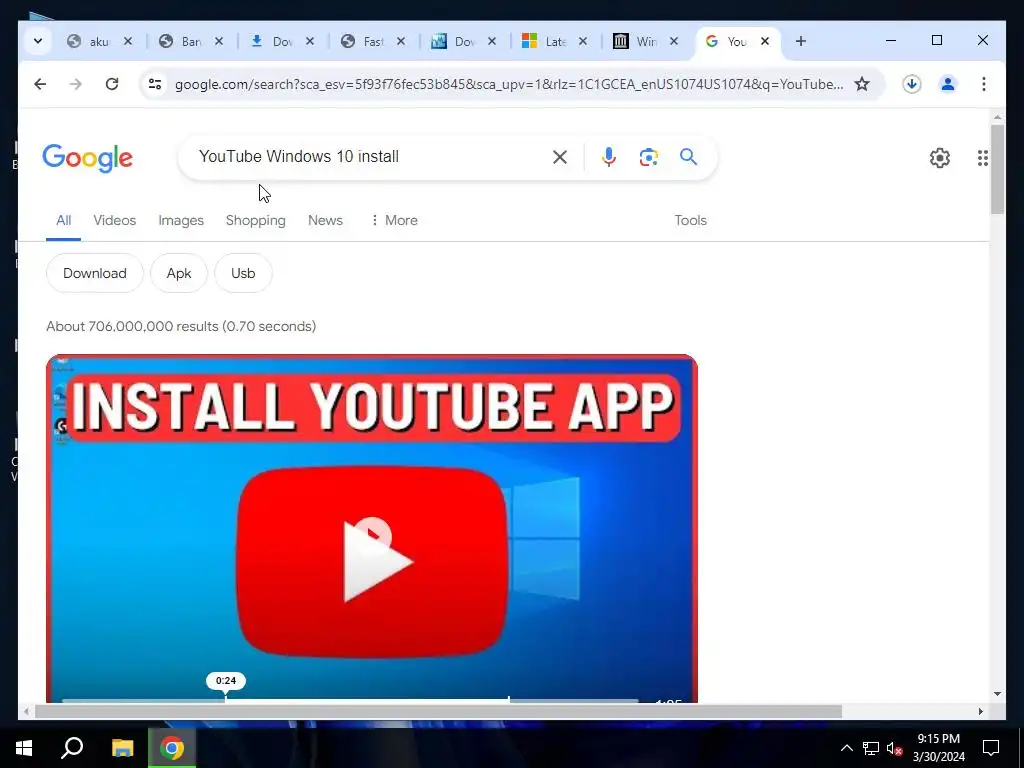This screenshot has height=768, width=1024.
Task: Go back to the previous page
Action: click(40, 84)
